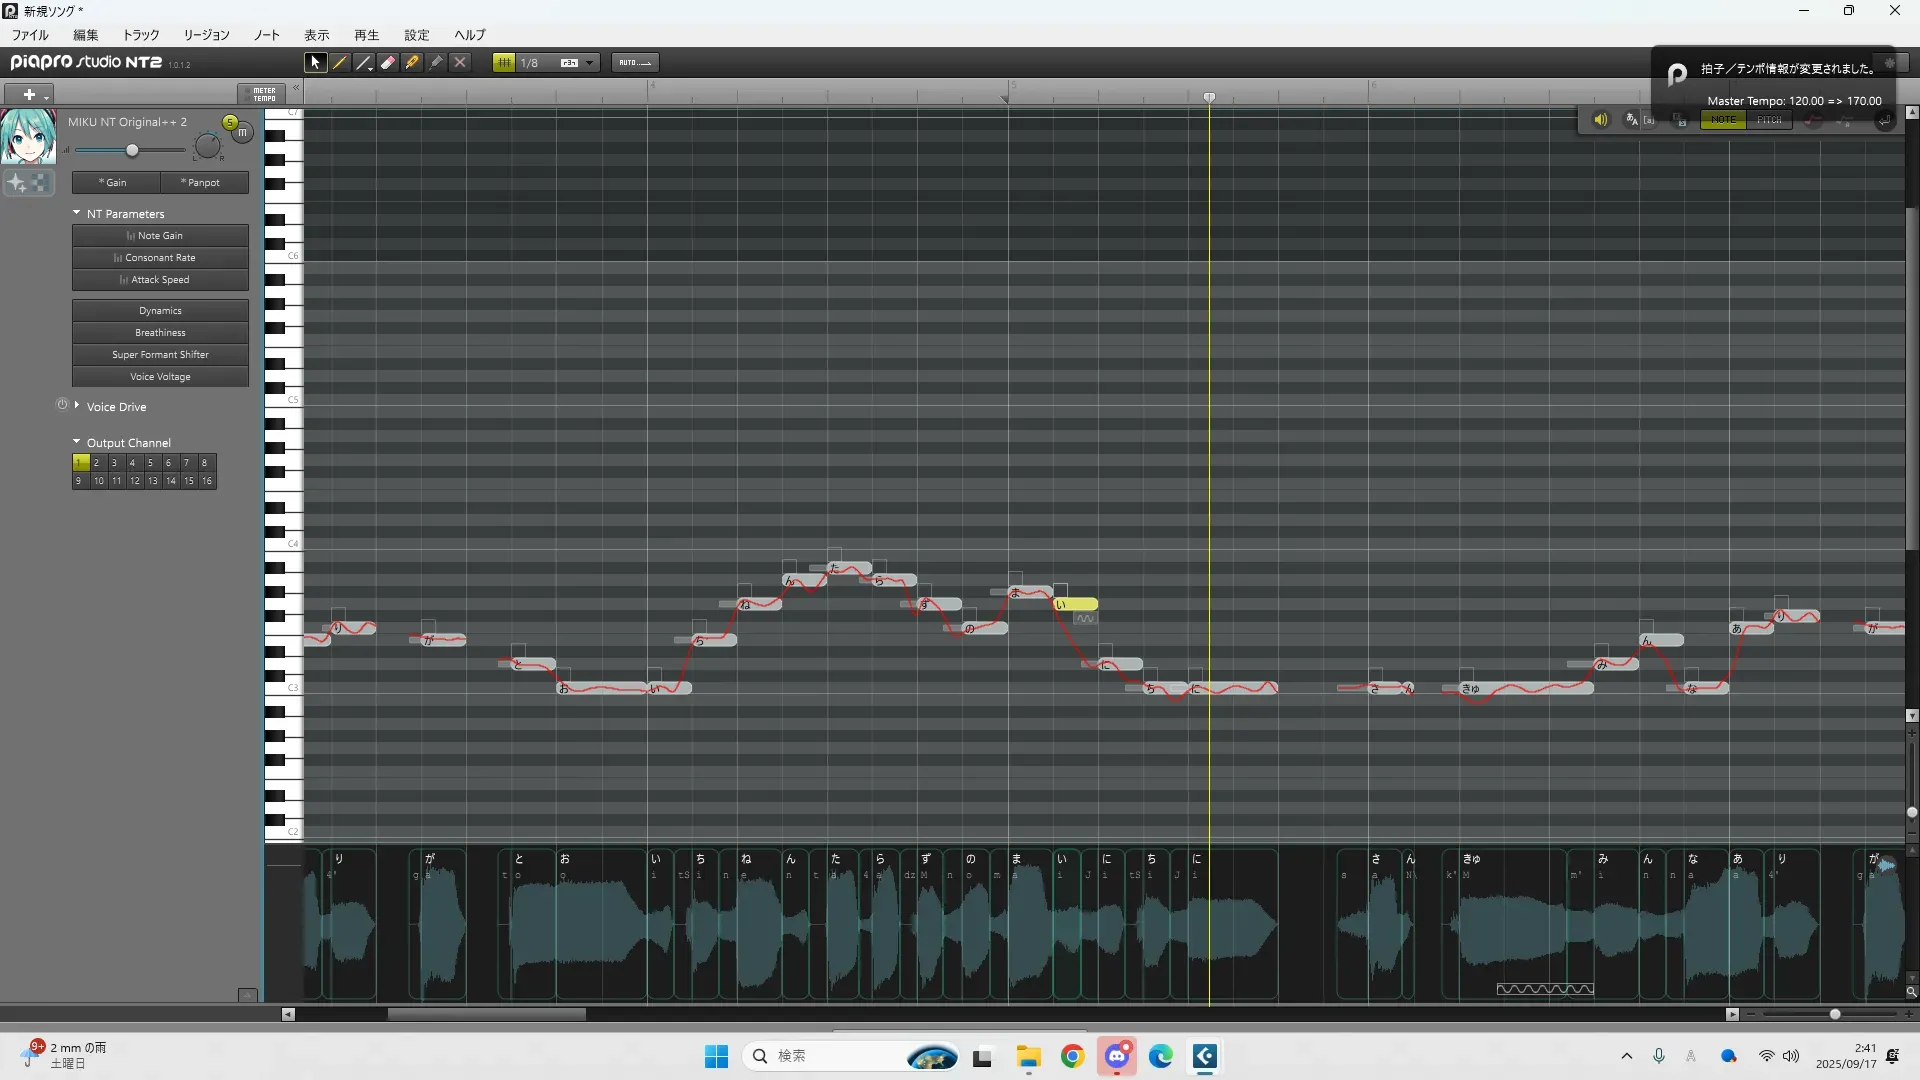
Task: Expand the Voice Drive section
Action: [77, 406]
